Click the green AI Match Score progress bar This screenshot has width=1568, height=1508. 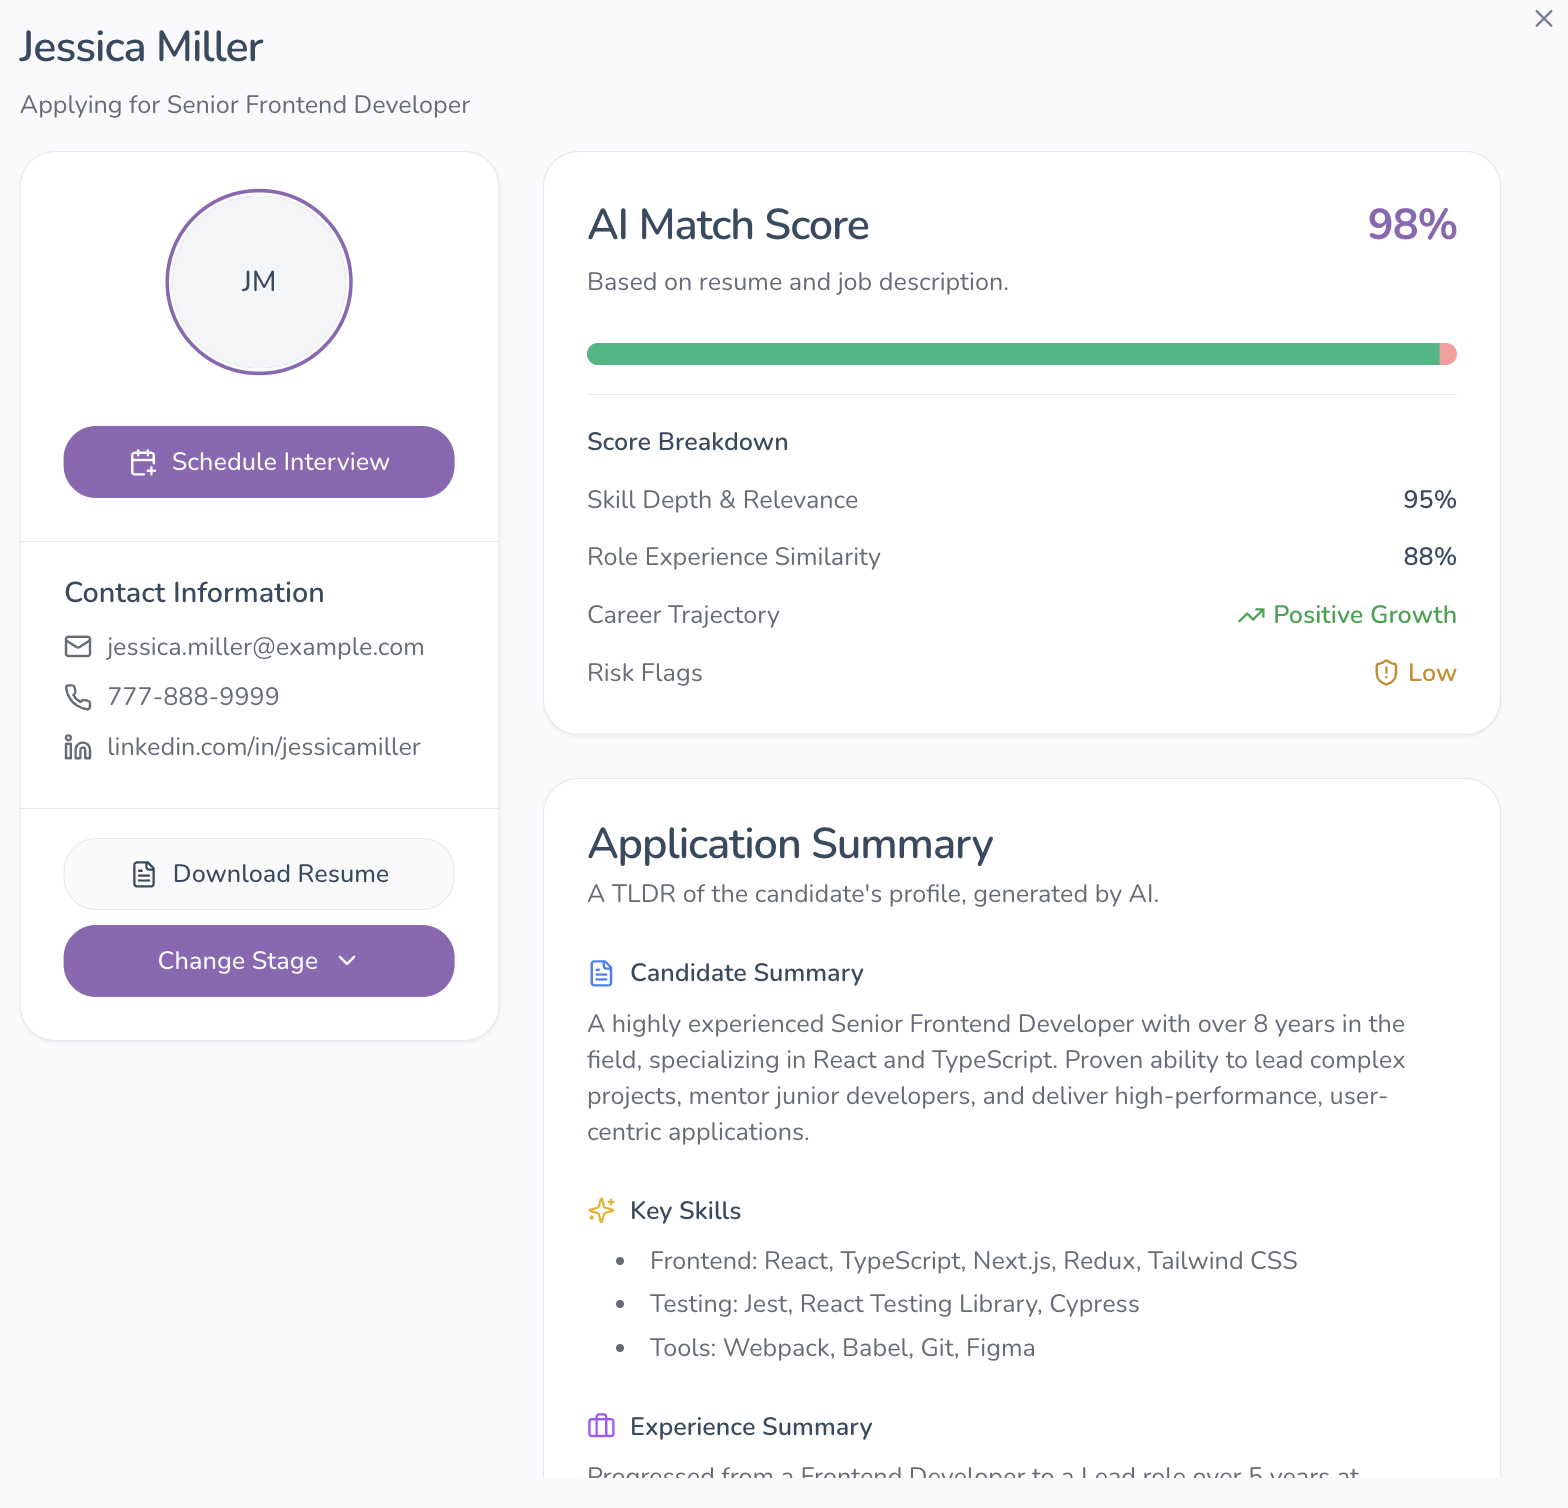click(x=1012, y=354)
